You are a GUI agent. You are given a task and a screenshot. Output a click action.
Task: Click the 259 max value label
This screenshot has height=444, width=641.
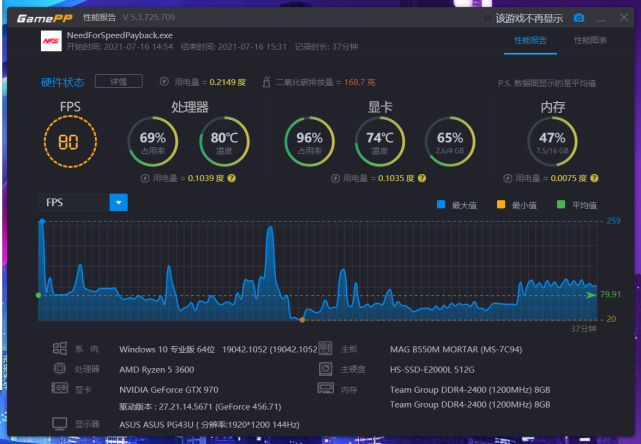click(x=613, y=221)
